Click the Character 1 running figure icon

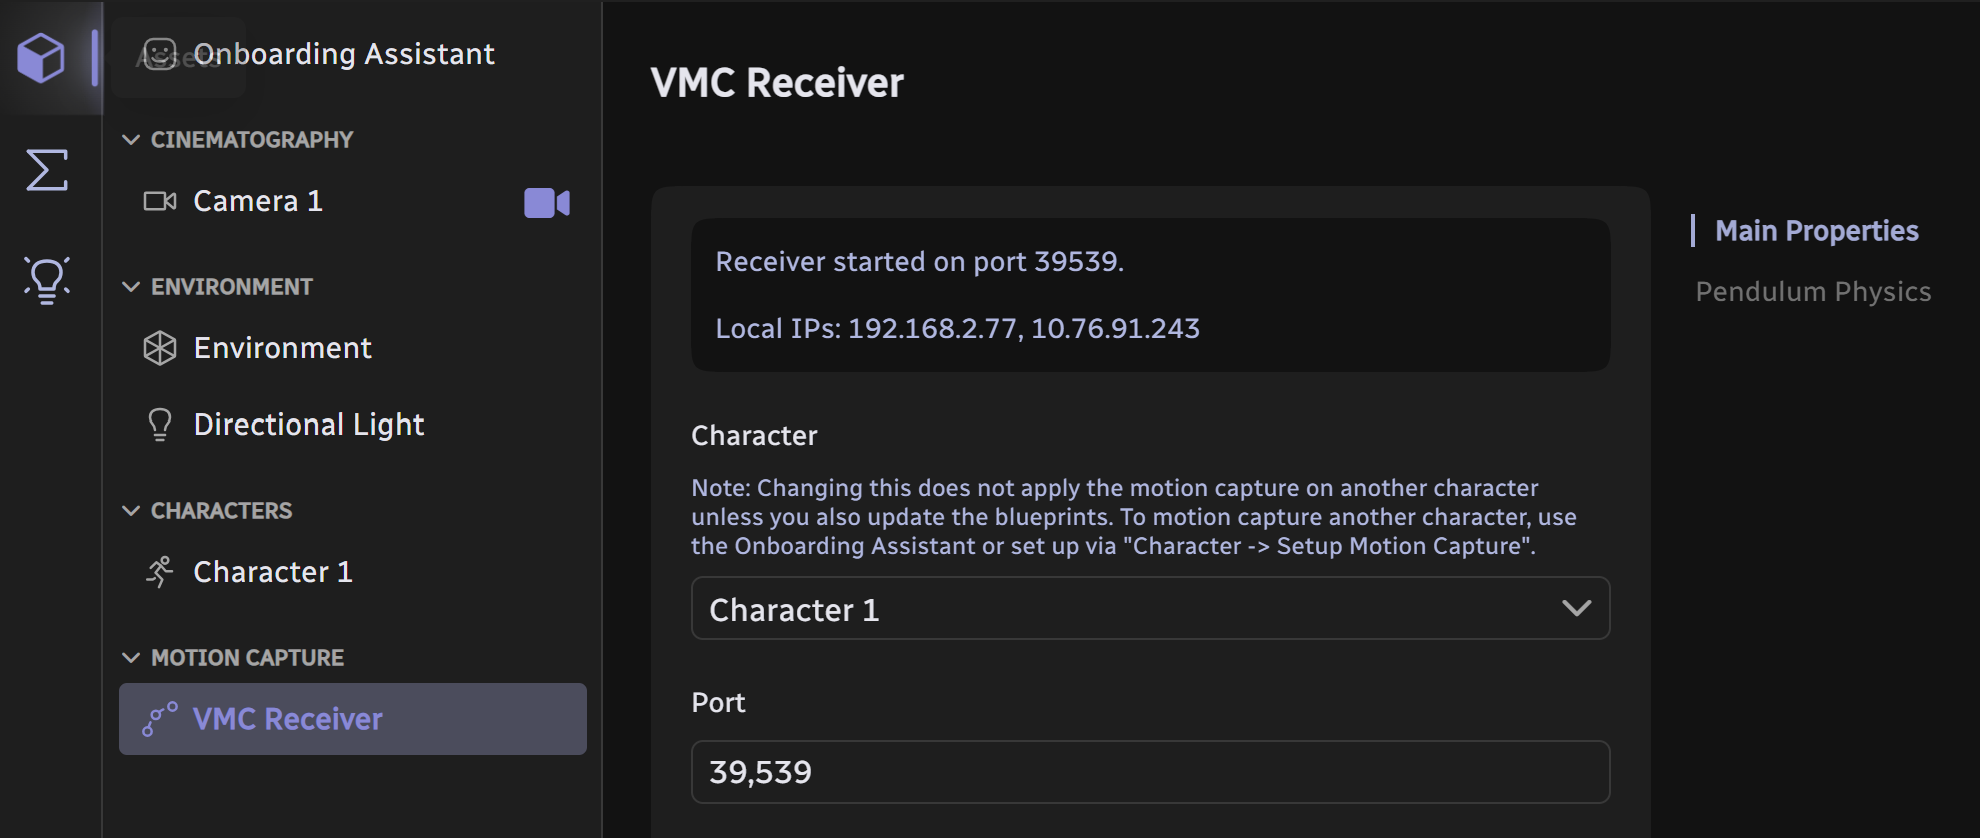pos(160,572)
